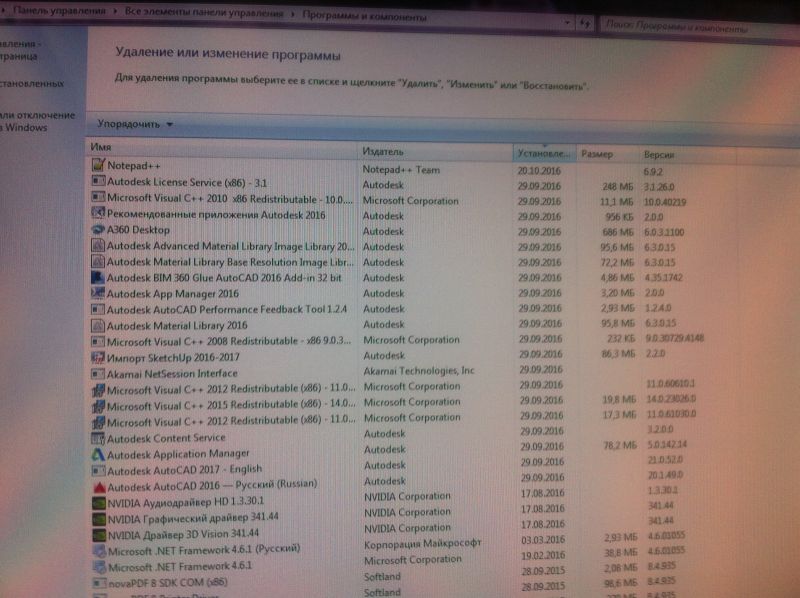The image size is (800, 598).
Task: Click the 10.0.40219 version cell
Action: (x=665, y=202)
